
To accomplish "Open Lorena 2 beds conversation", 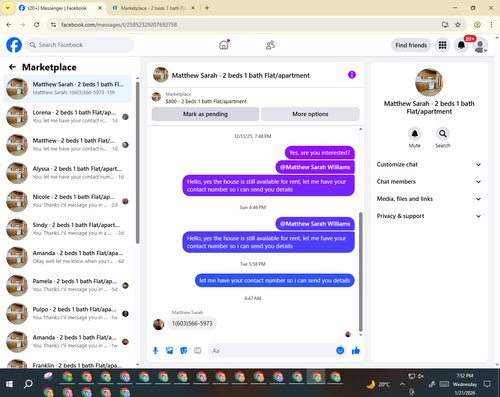I will tap(67, 117).
